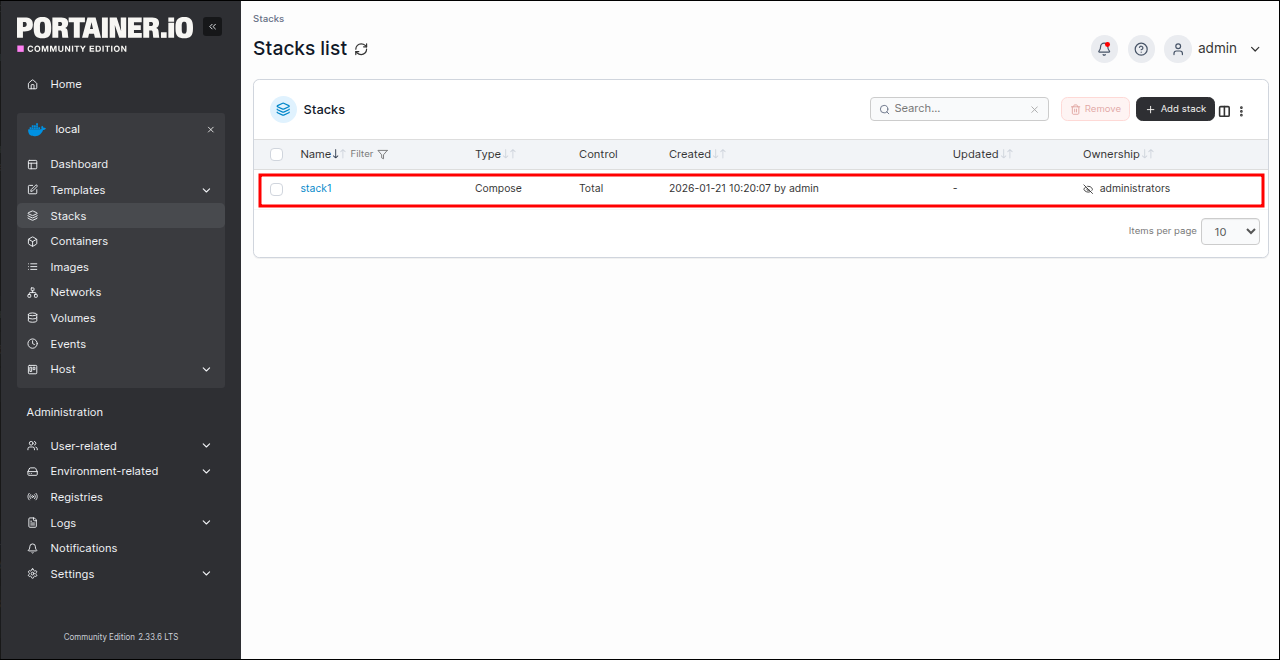The height and width of the screenshot is (660, 1280).
Task: Open the Items per page dropdown
Action: [x=1229, y=231]
